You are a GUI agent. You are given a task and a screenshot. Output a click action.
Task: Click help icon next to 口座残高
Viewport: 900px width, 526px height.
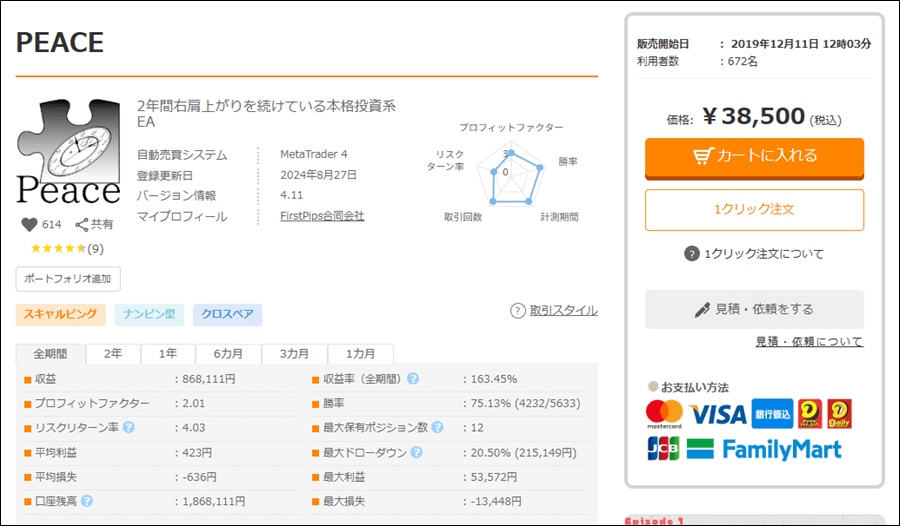pos(87,502)
